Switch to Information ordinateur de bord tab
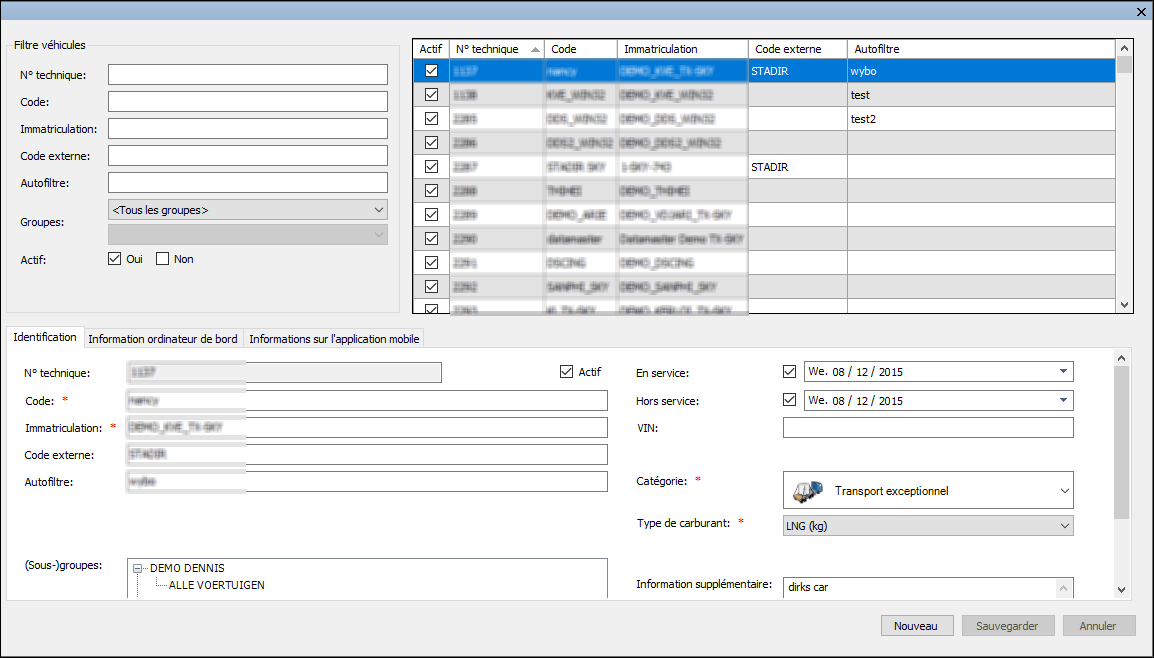 pyautogui.click(x=163, y=339)
